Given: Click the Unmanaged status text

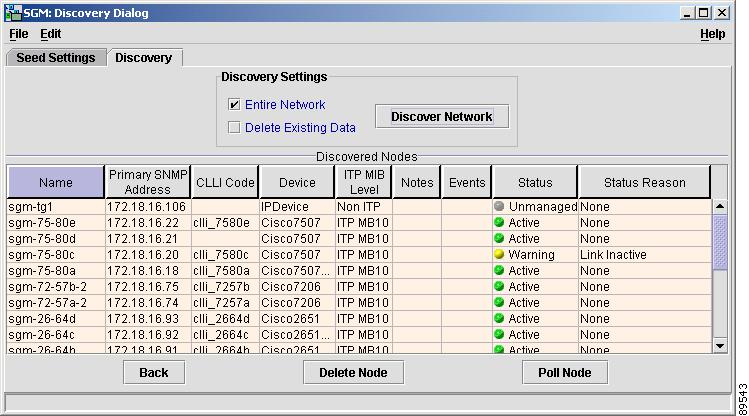Looking at the screenshot, I should coord(543,206).
